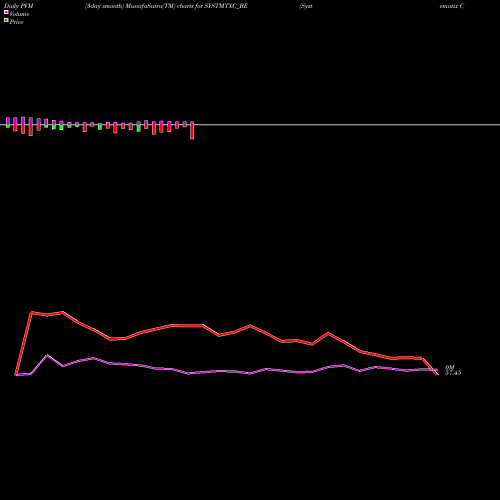Click the Price legend color swatch
The height and width of the screenshot is (500, 500).
(6, 20)
